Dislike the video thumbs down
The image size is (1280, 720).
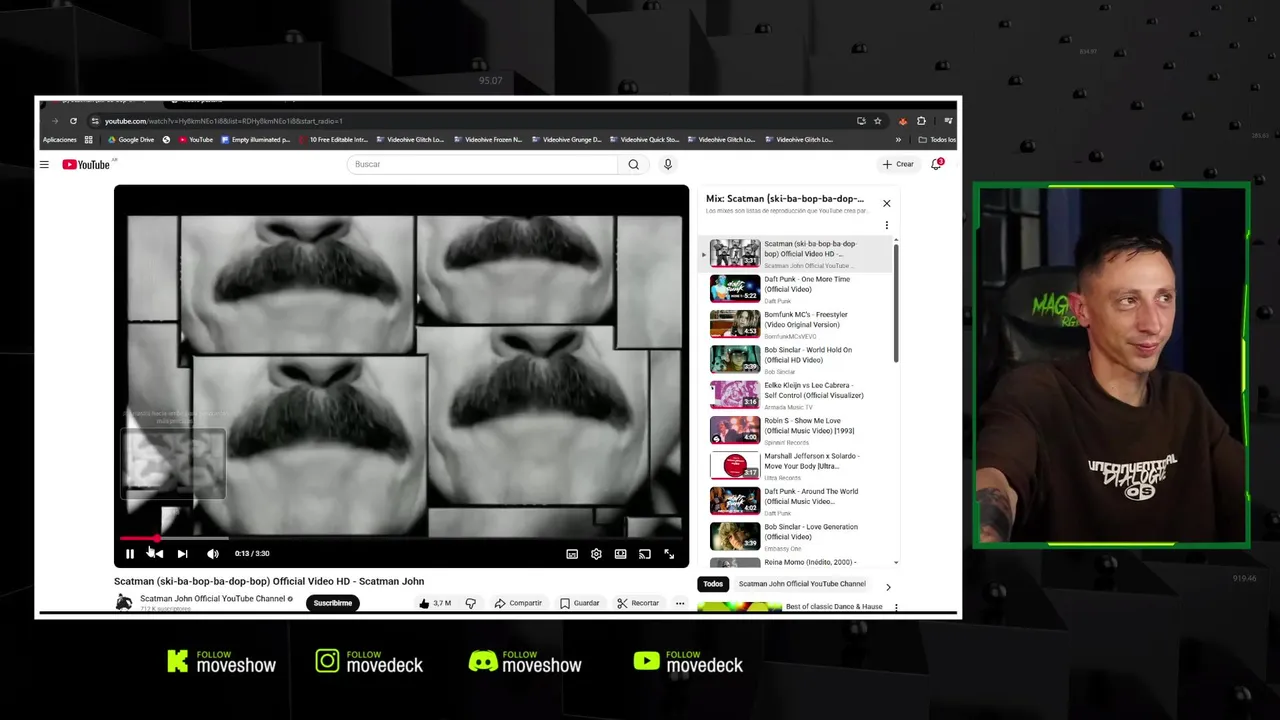coord(471,603)
